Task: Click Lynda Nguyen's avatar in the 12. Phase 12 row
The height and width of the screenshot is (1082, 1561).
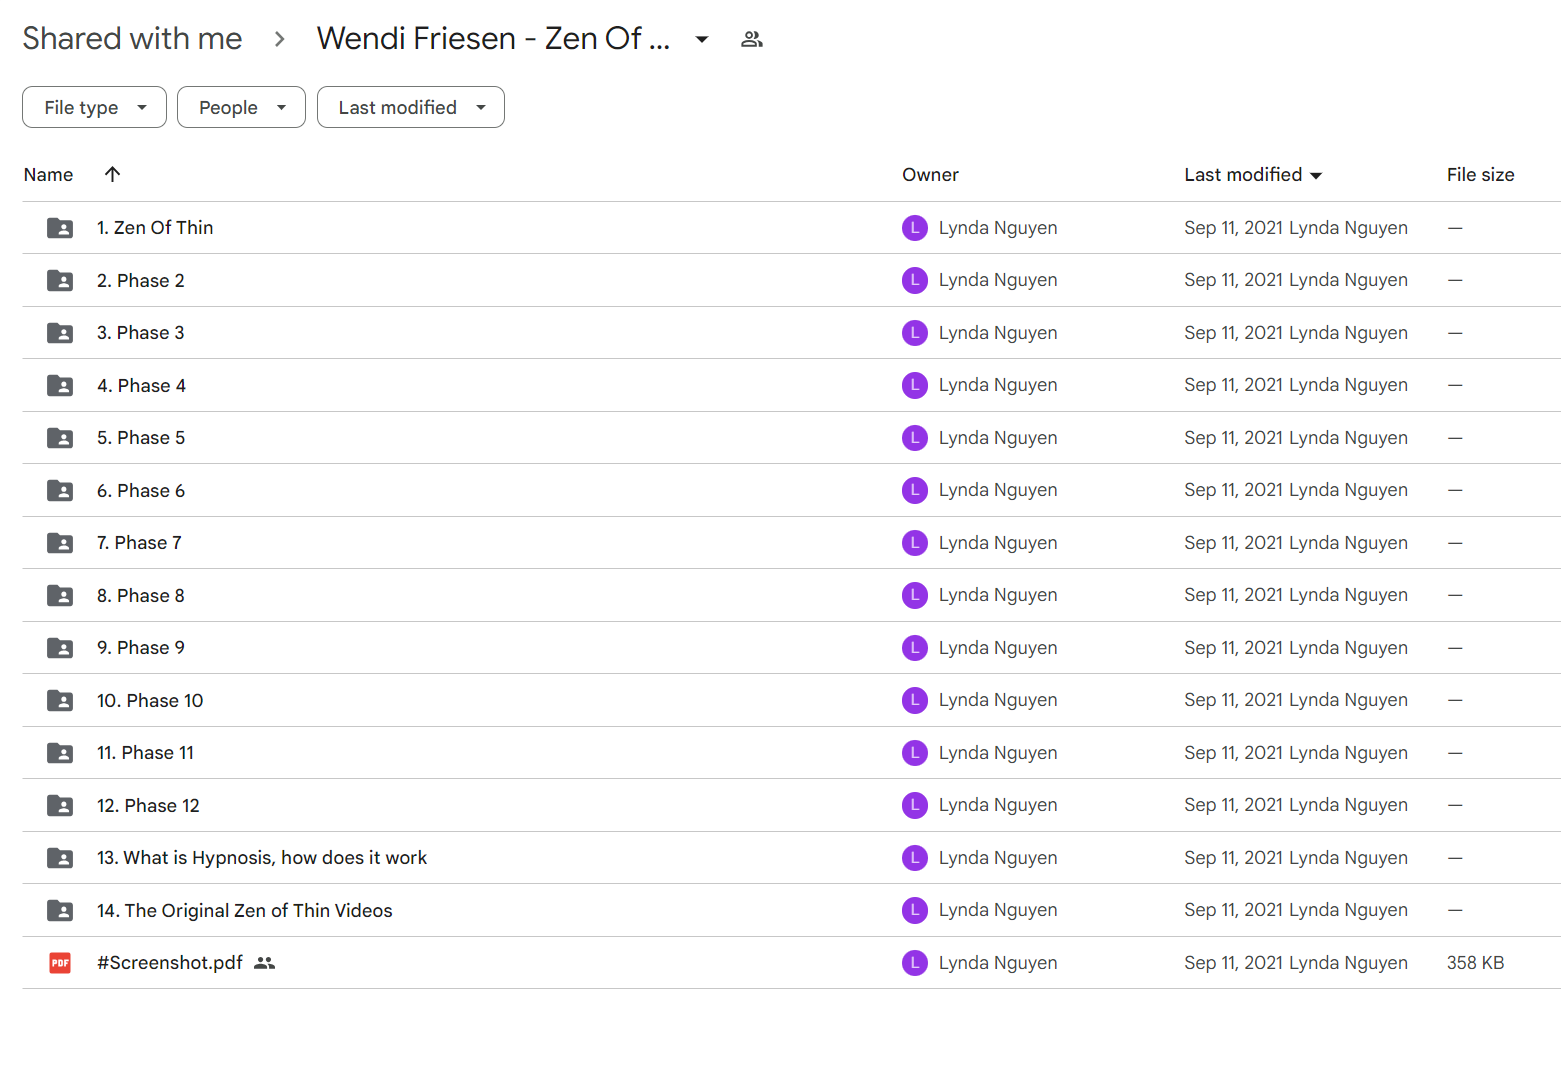Action: click(915, 805)
